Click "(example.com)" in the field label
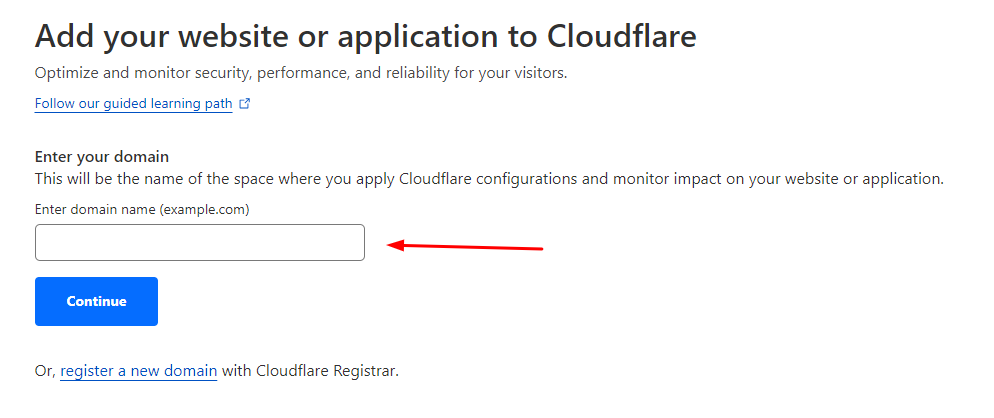Screen dimensions: 994x418 pos(203,210)
